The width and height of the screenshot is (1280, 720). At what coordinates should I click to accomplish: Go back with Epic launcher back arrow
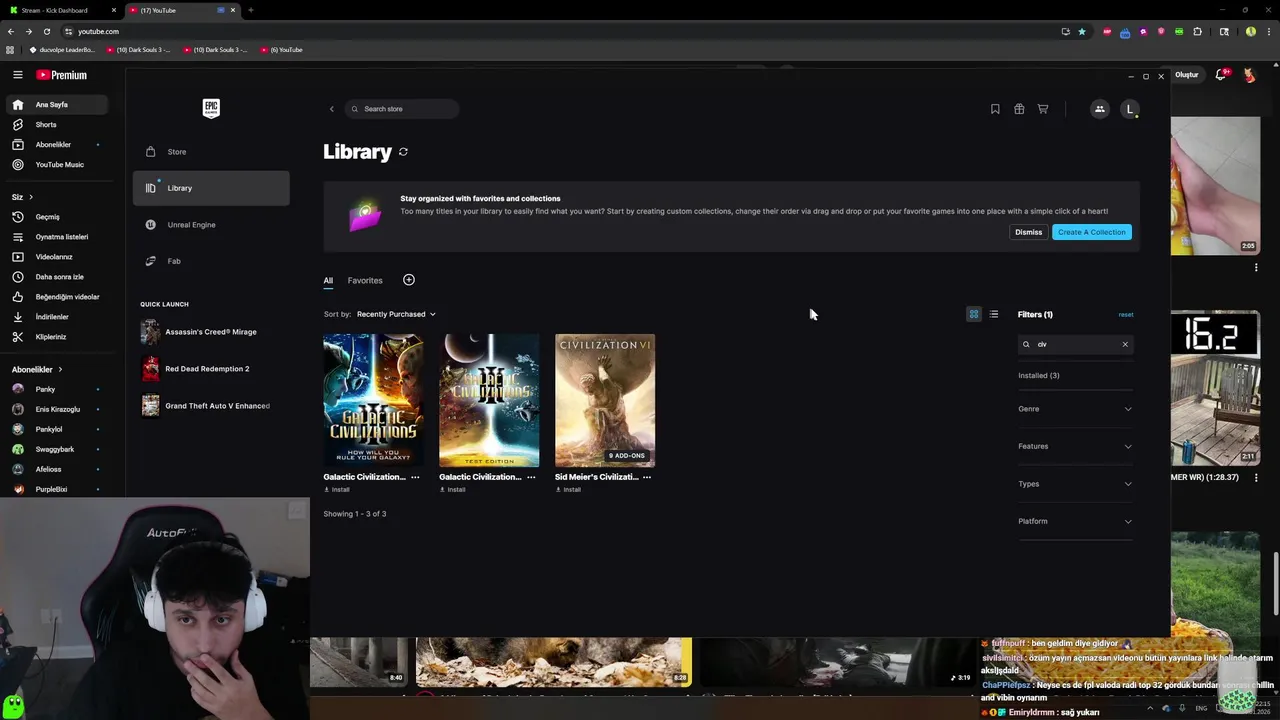(331, 109)
